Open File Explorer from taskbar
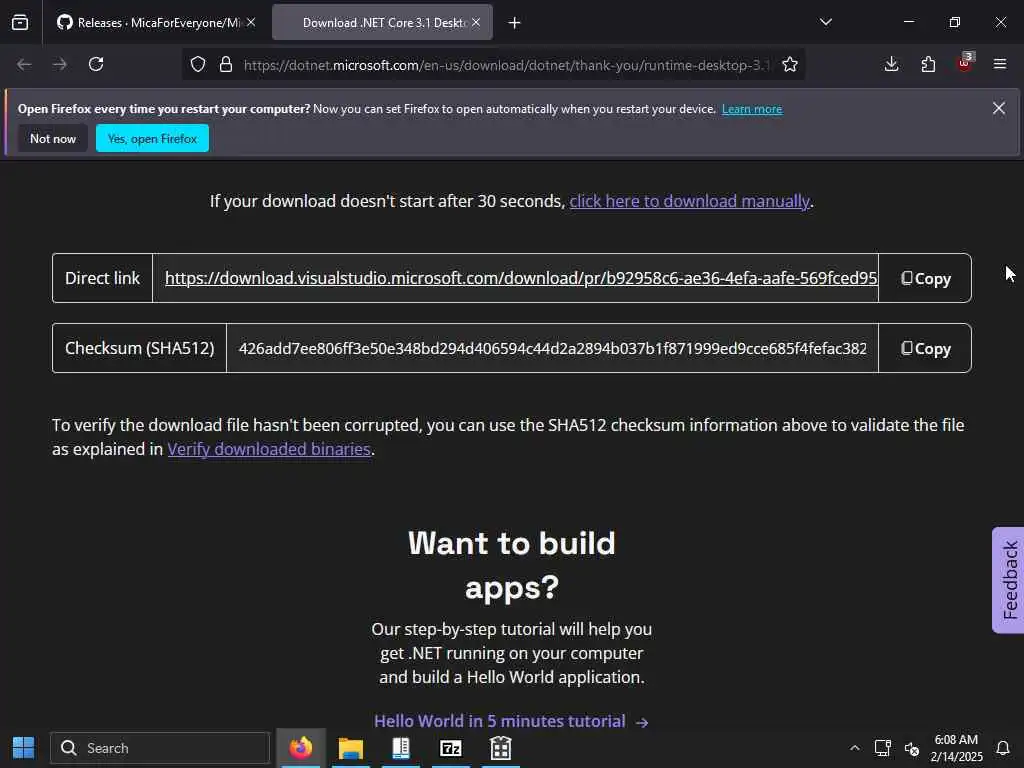Screen dimensions: 1024x768 351,748
